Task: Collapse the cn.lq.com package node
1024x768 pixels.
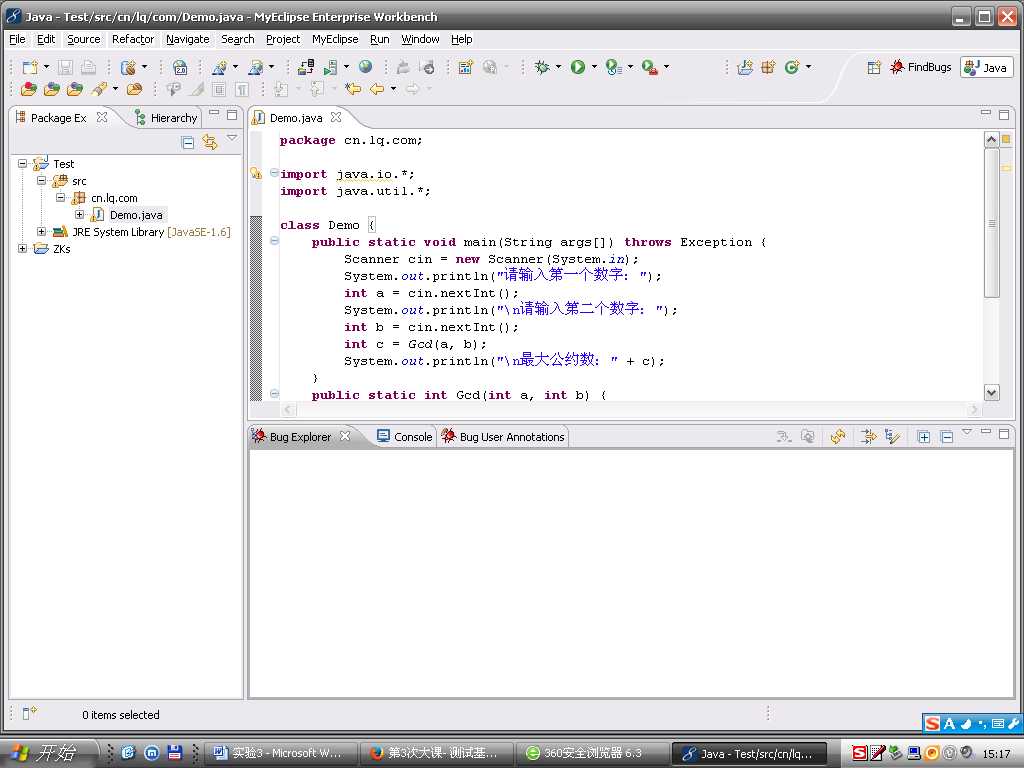Action: pos(61,197)
